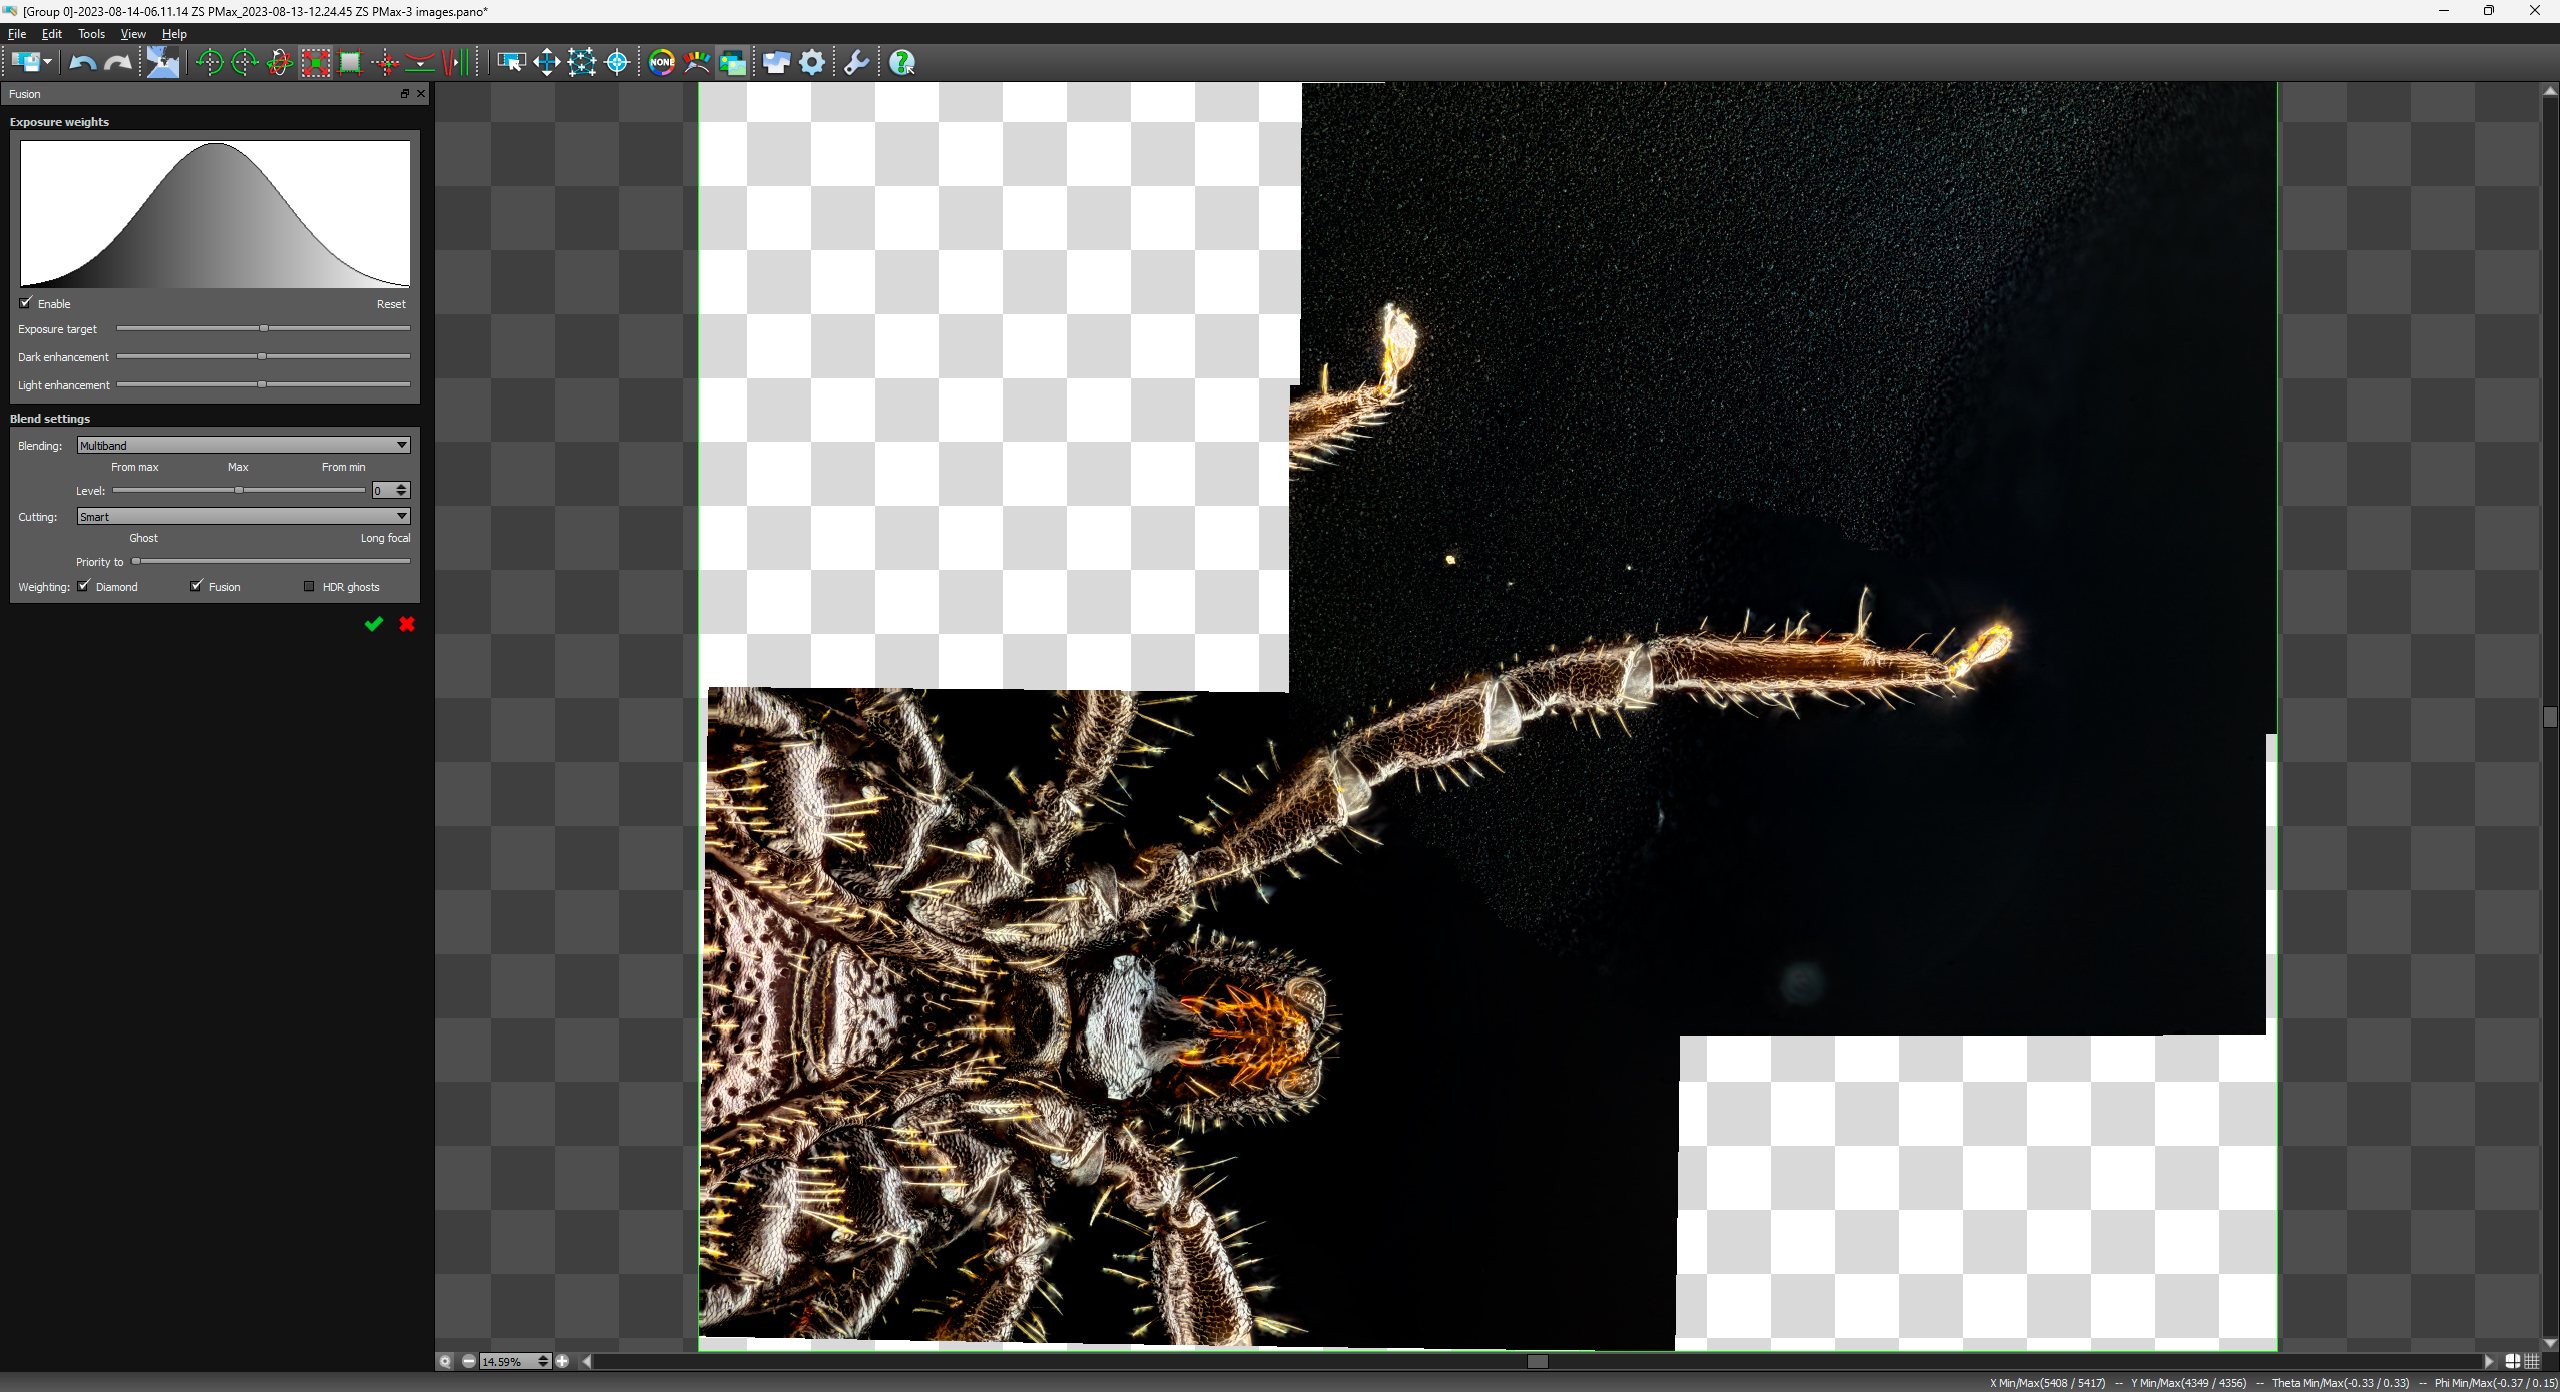Enable the HDR ghosts checkbox

pos(309,586)
